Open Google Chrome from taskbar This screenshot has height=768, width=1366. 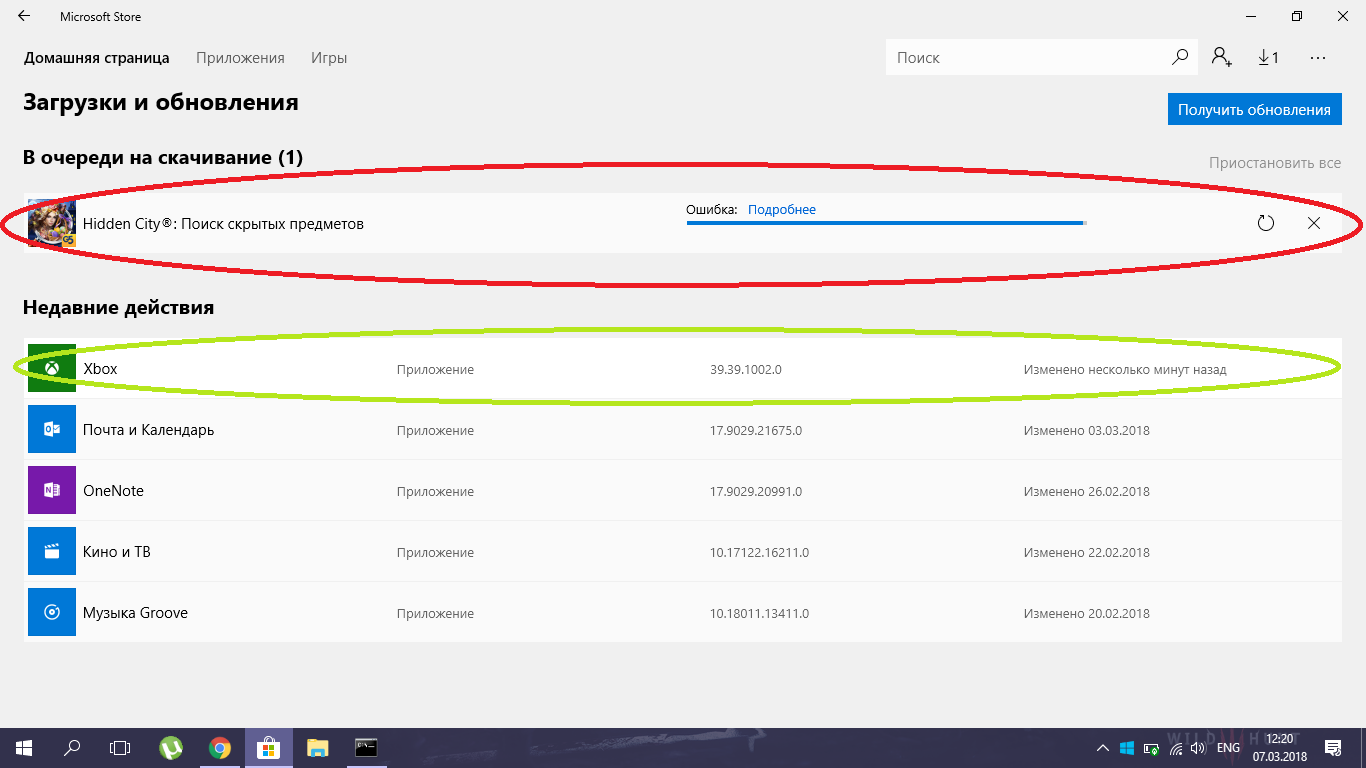click(220, 748)
